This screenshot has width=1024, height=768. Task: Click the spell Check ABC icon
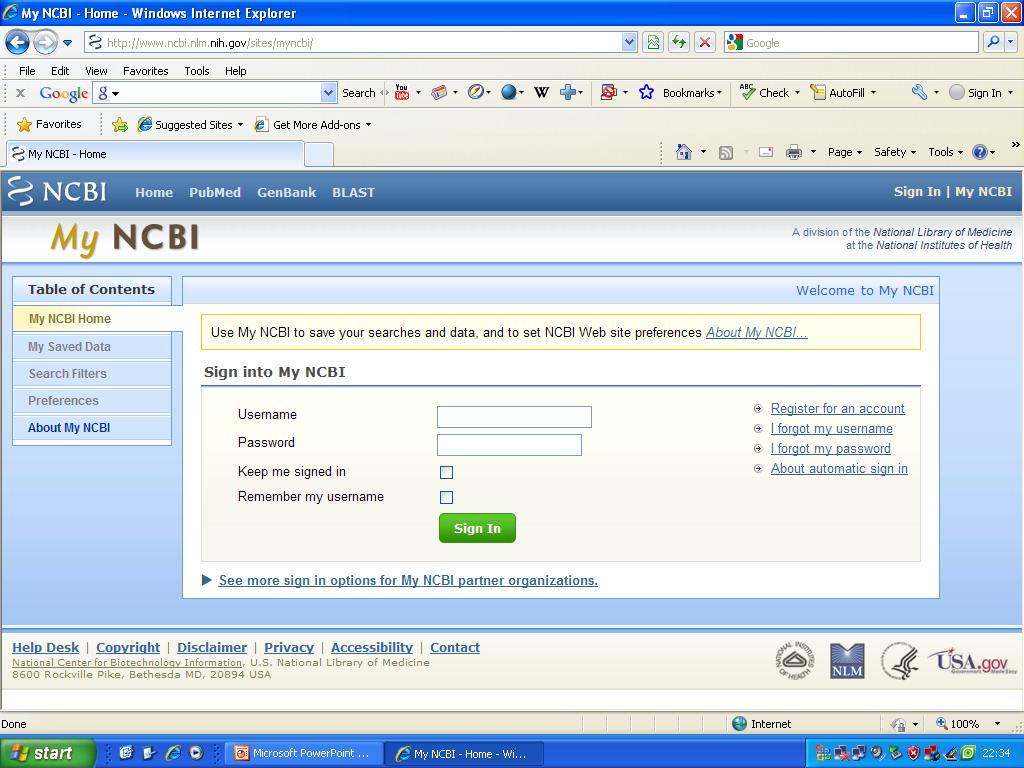point(748,92)
